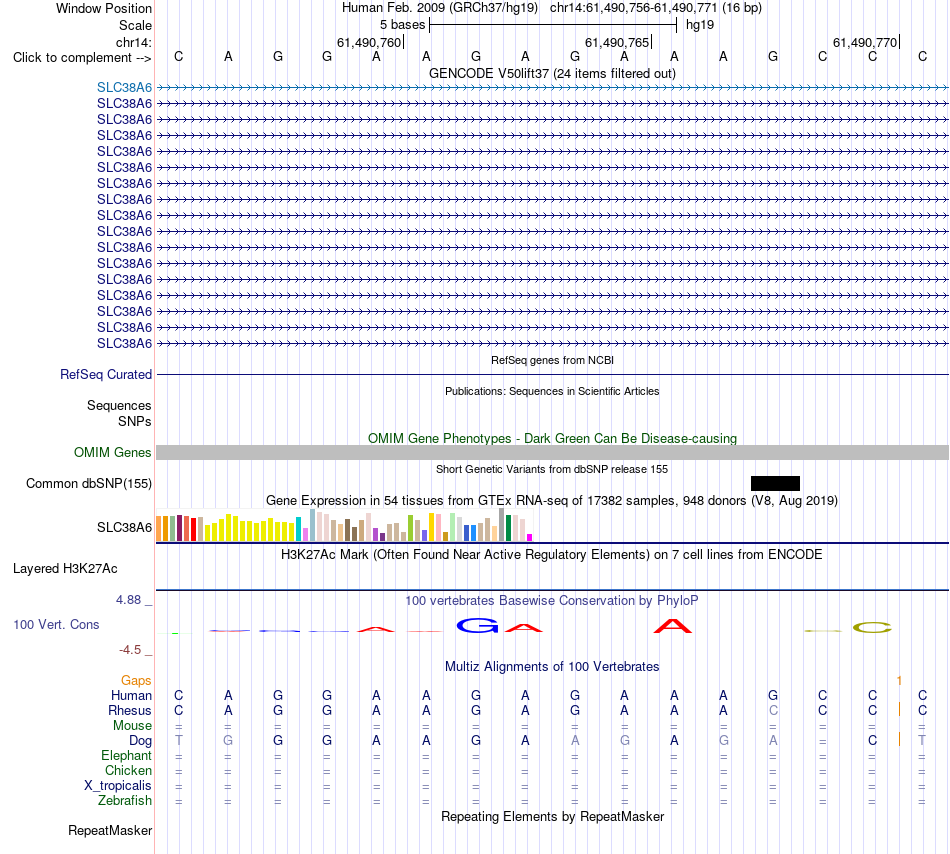
Task: Click the chr14: ruler label
Action: pyautogui.click(x=133, y=42)
